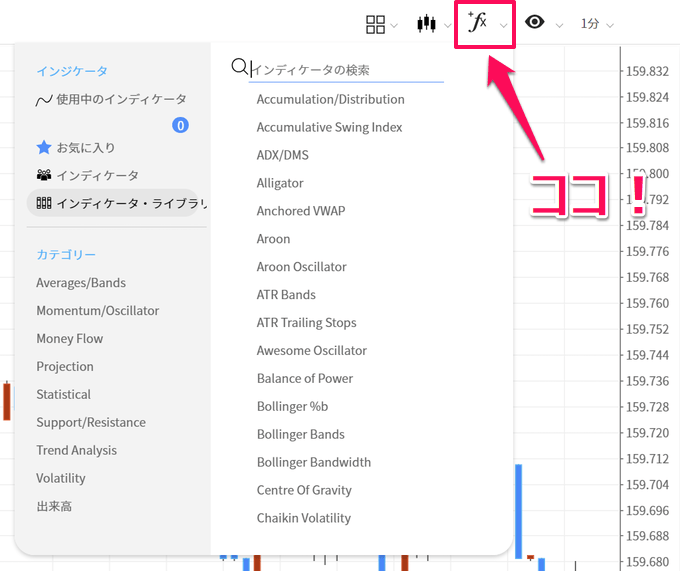Screen dimensions: 680x571
Task: Filter by Money Flow category
Action: coord(70,339)
